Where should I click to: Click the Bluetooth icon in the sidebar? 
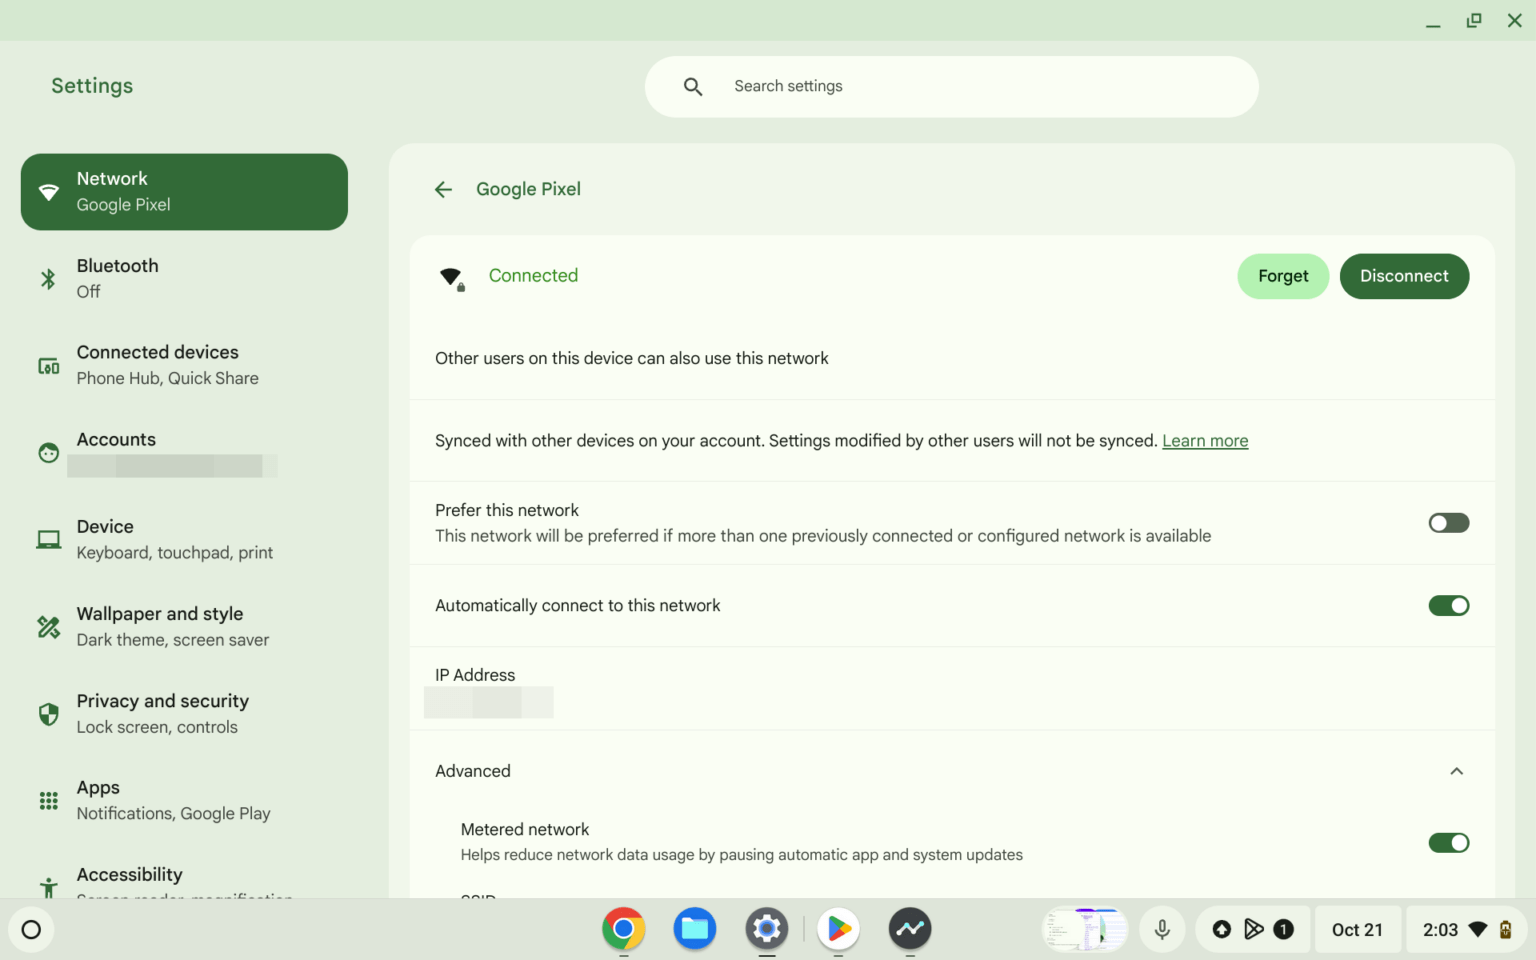[47, 278]
